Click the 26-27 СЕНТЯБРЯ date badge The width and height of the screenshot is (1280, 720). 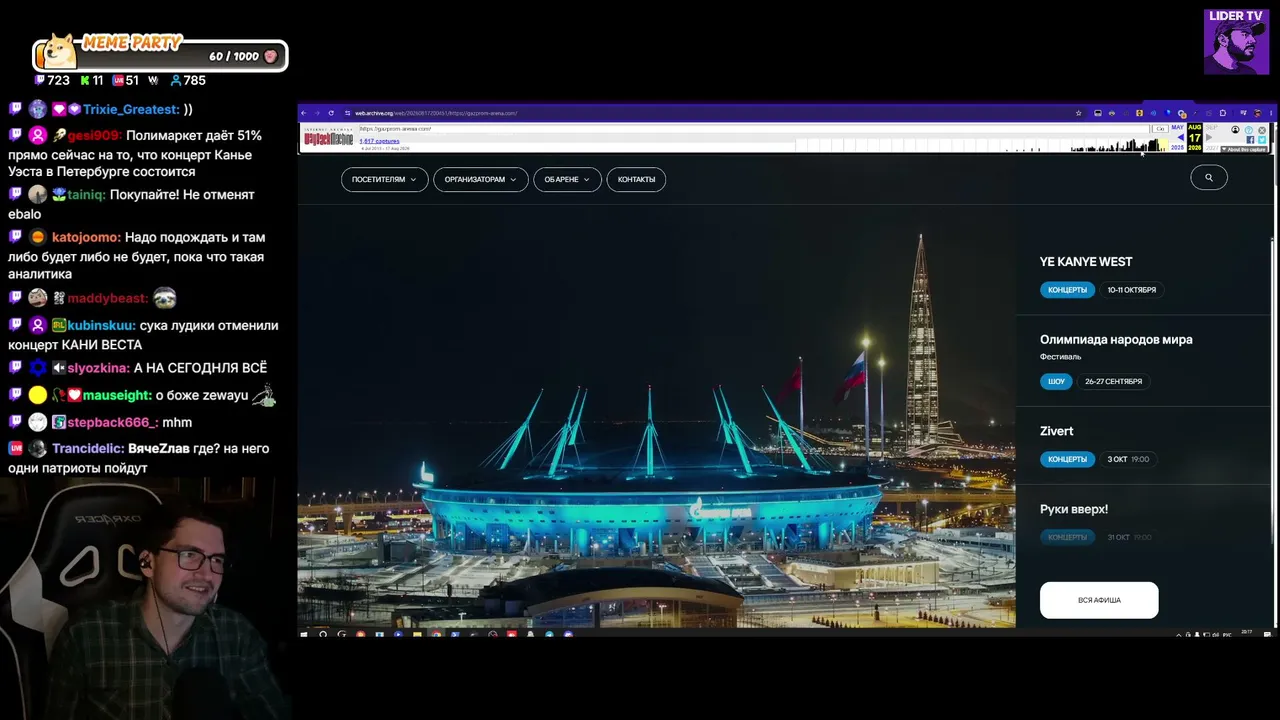click(x=1113, y=381)
